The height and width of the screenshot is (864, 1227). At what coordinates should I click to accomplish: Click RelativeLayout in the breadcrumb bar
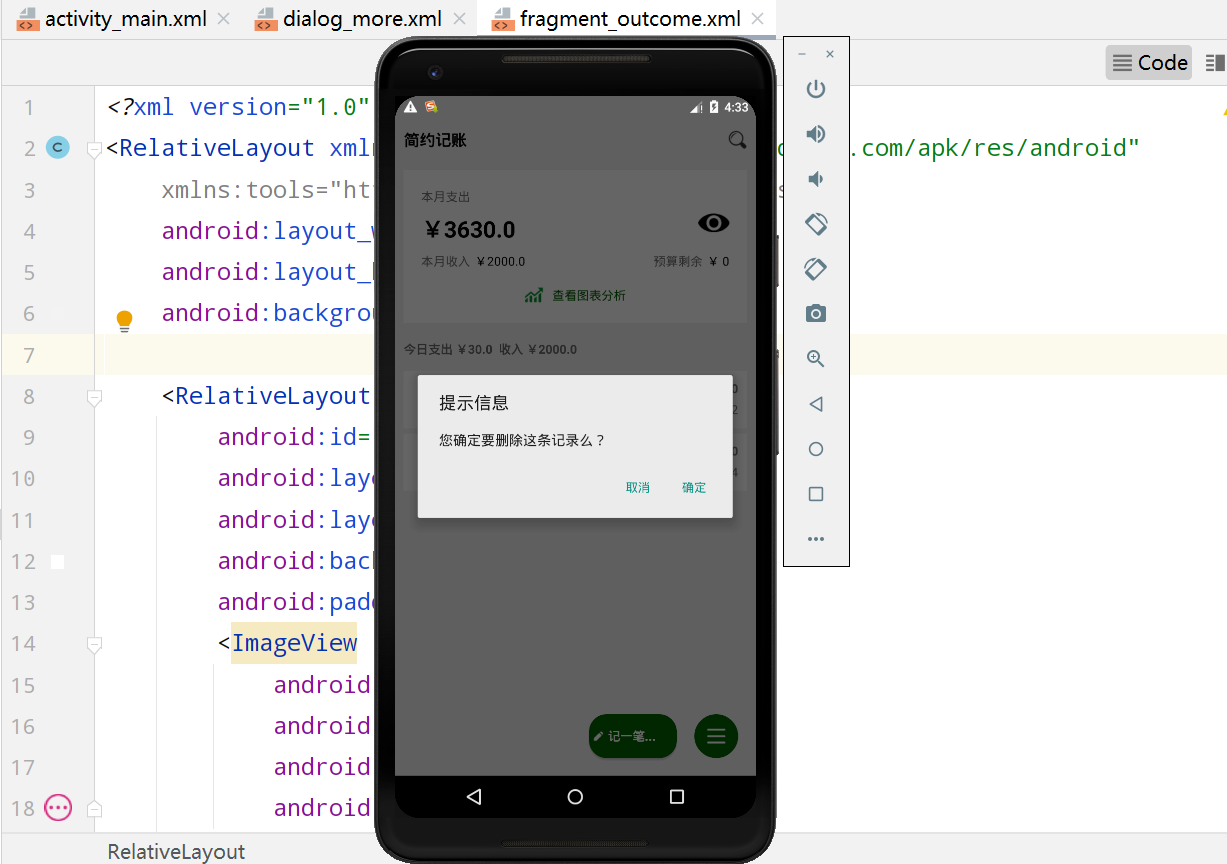pyautogui.click(x=176, y=852)
